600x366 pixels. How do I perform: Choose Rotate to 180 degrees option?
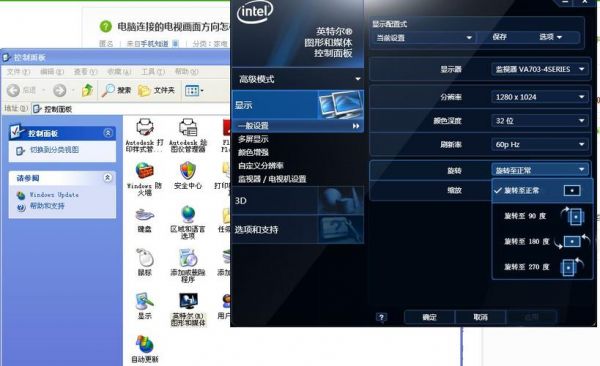(542, 242)
